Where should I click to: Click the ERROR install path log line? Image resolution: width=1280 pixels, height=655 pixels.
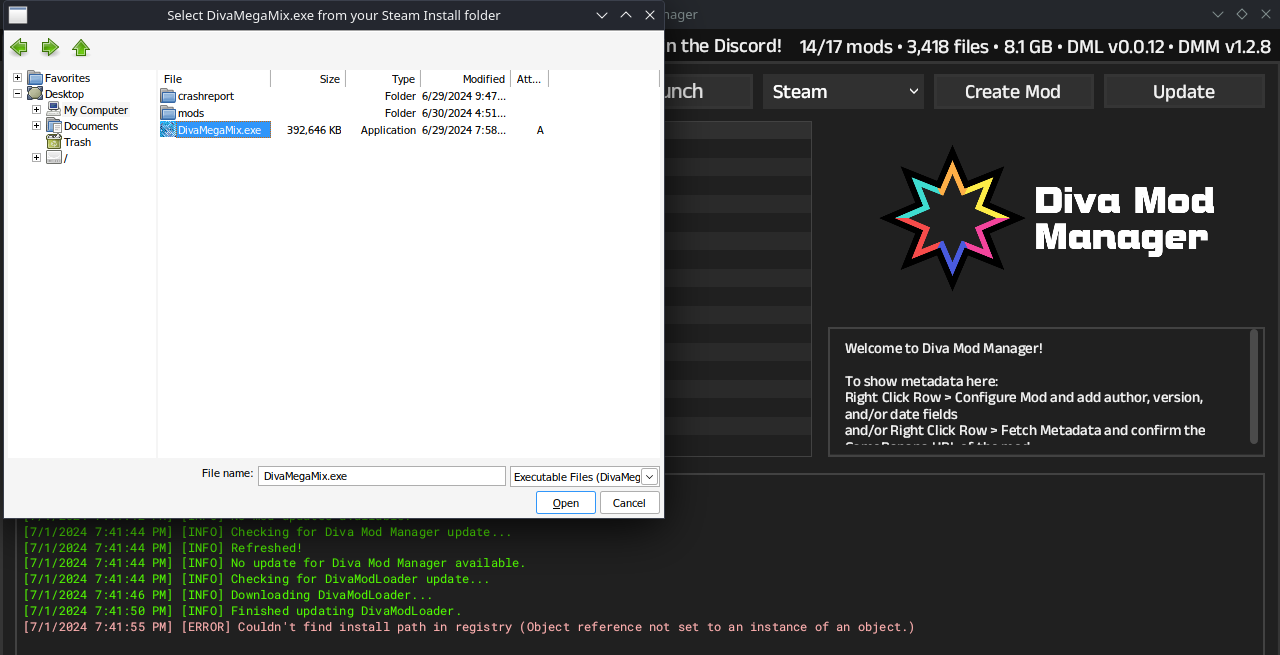point(469,627)
